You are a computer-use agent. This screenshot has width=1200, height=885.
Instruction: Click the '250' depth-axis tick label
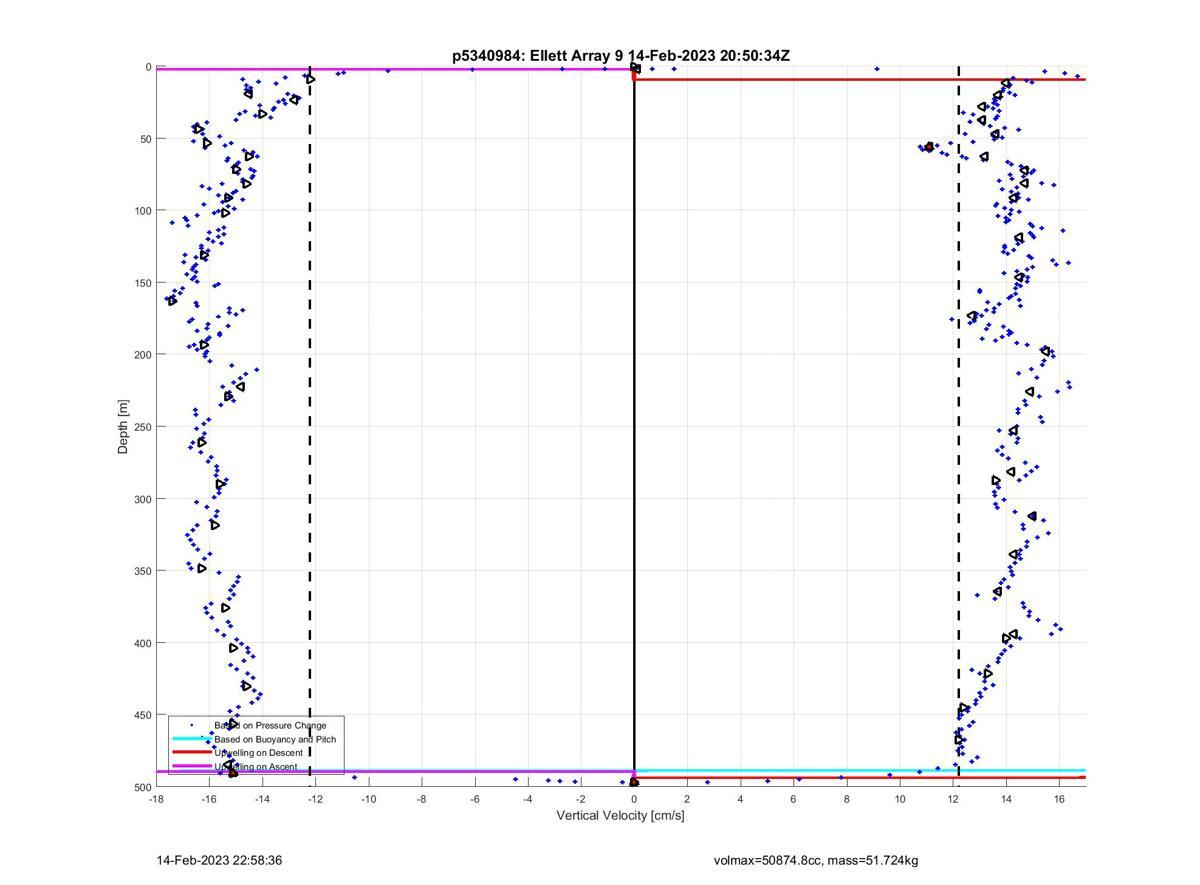(x=142, y=427)
